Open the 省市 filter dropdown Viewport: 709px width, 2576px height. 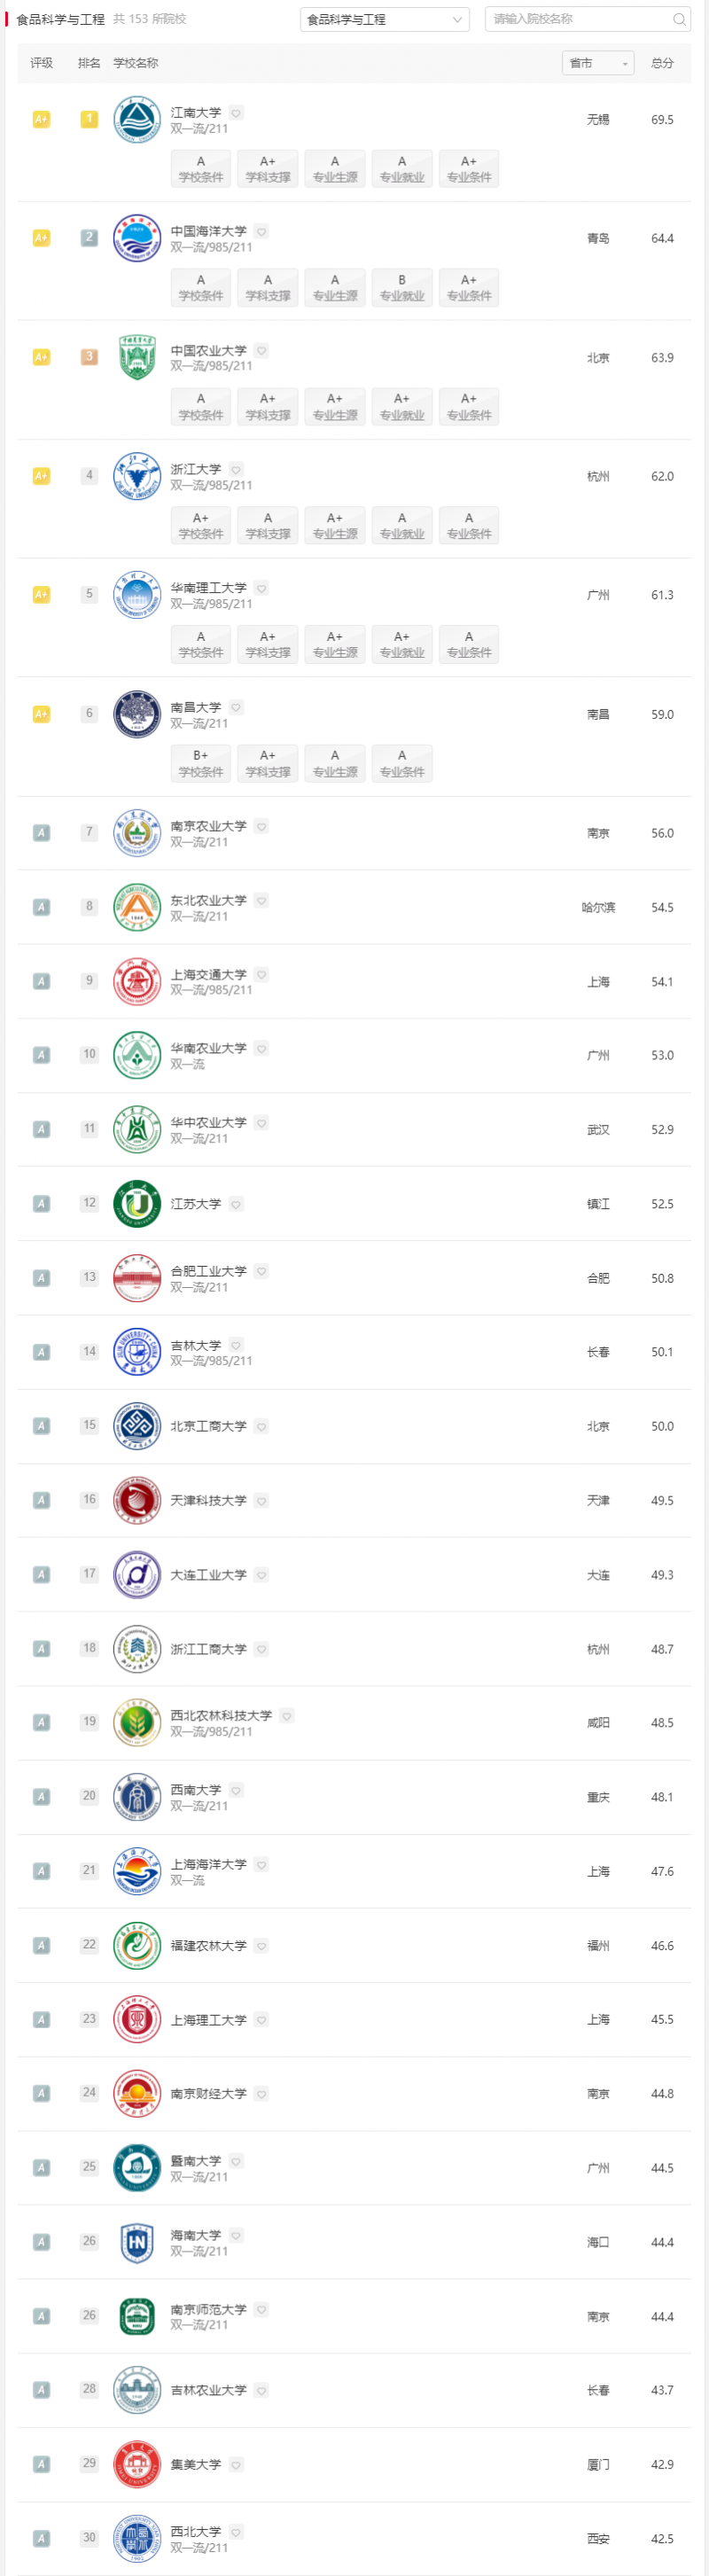pyautogui.click(x=597, y=62)
